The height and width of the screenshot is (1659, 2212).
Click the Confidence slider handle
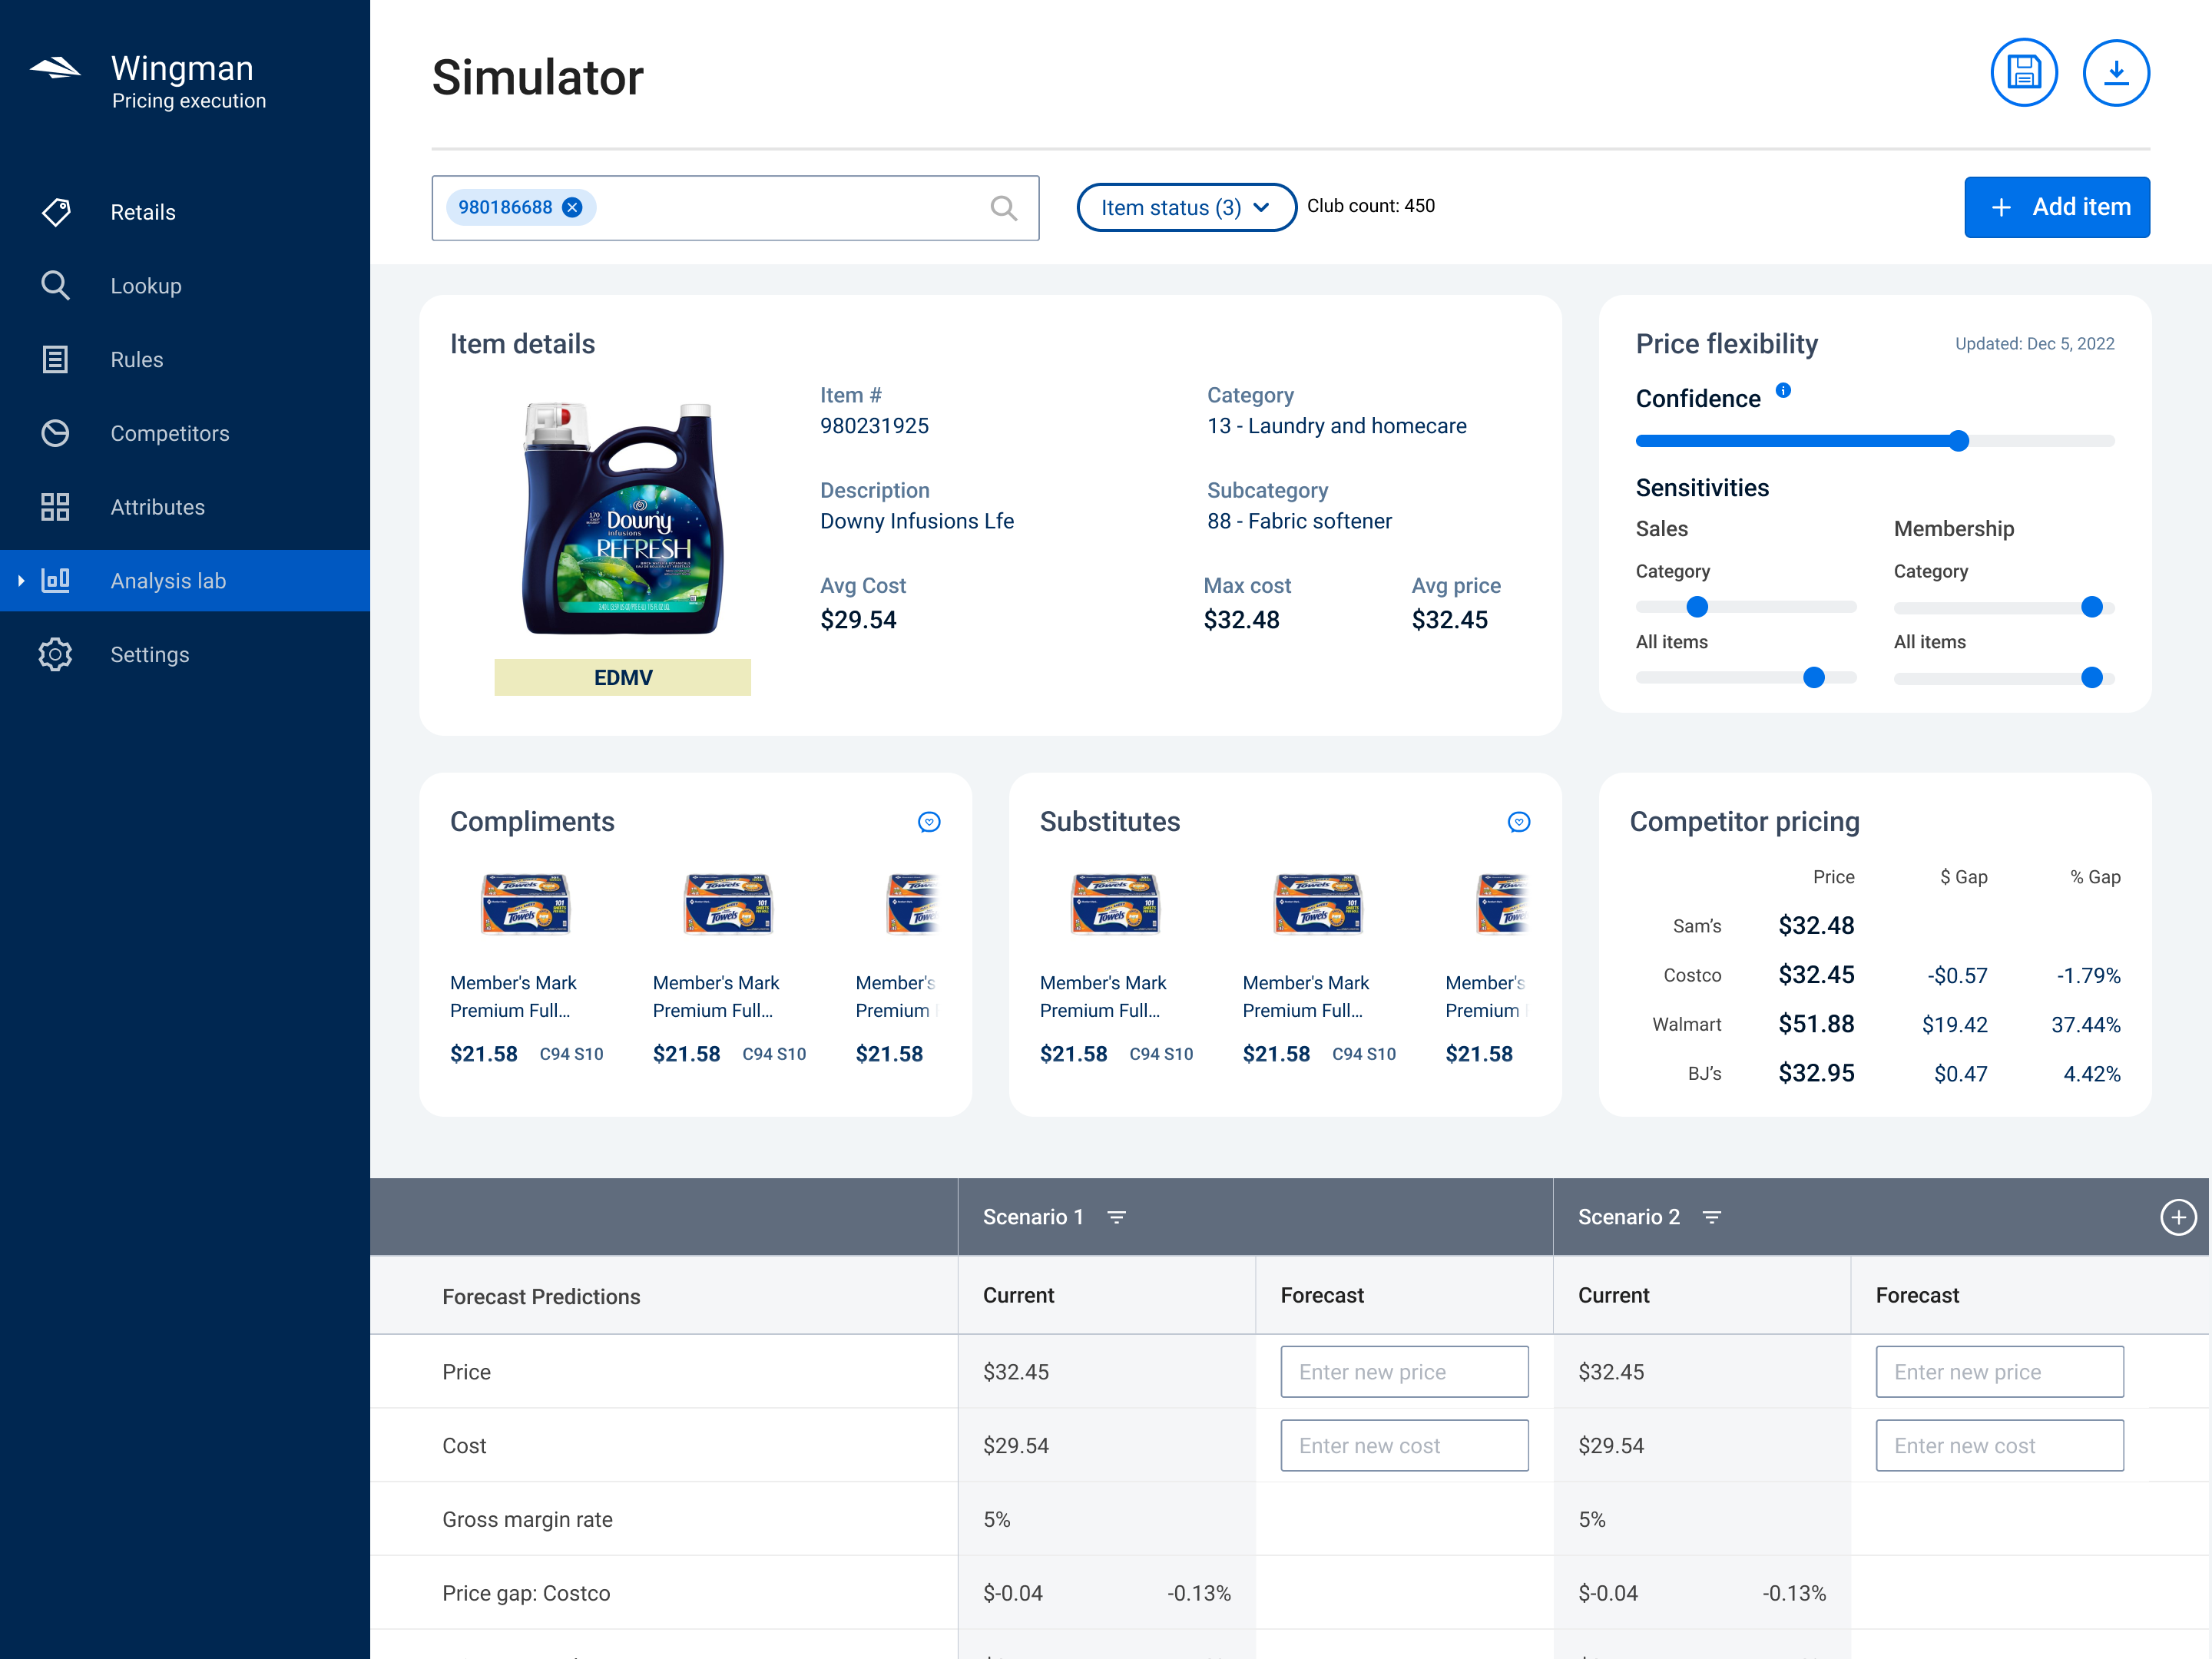[x=1958, y=441]
